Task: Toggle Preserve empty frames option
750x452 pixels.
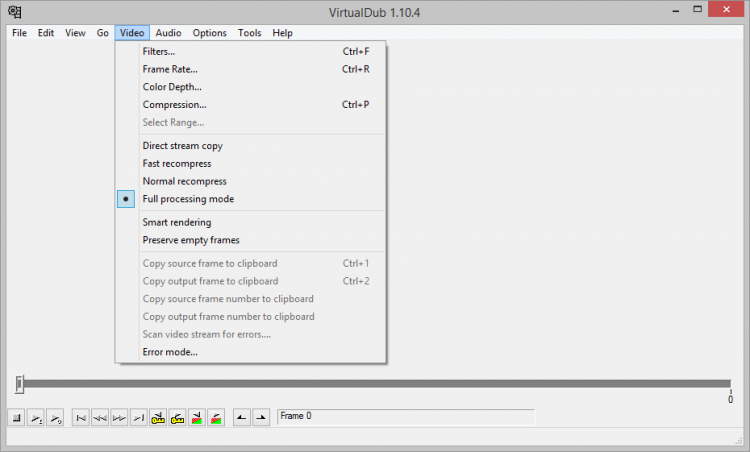Action: click(251, 240)
